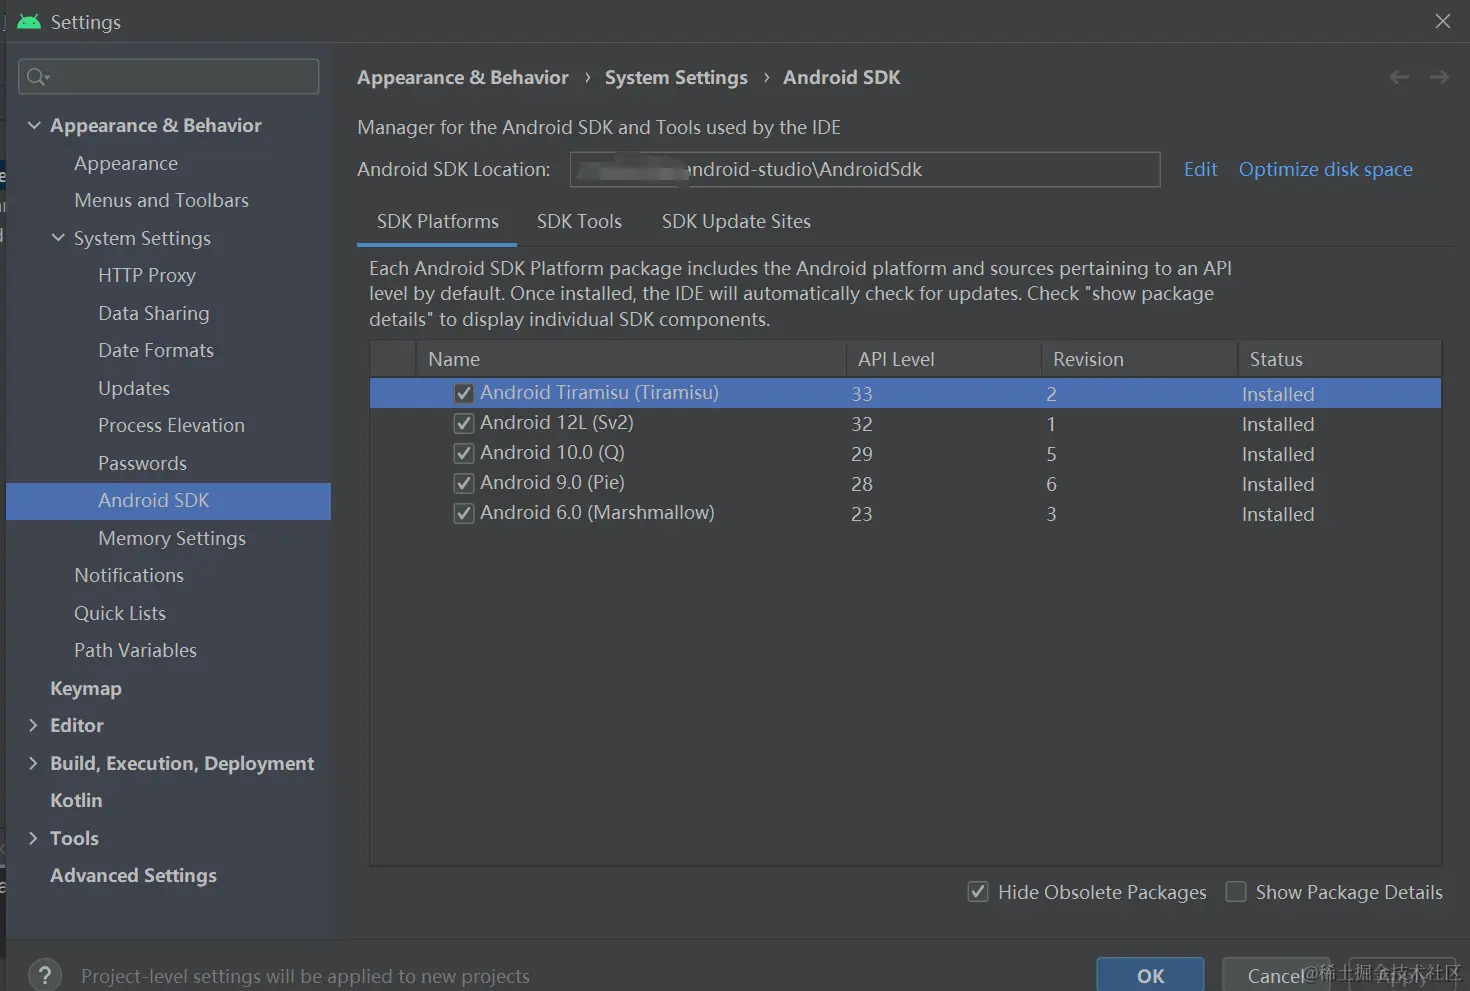Collapse the Appearance & Behavior tree node
This screenshot has width=1470, height=991.
click(34, 125)
